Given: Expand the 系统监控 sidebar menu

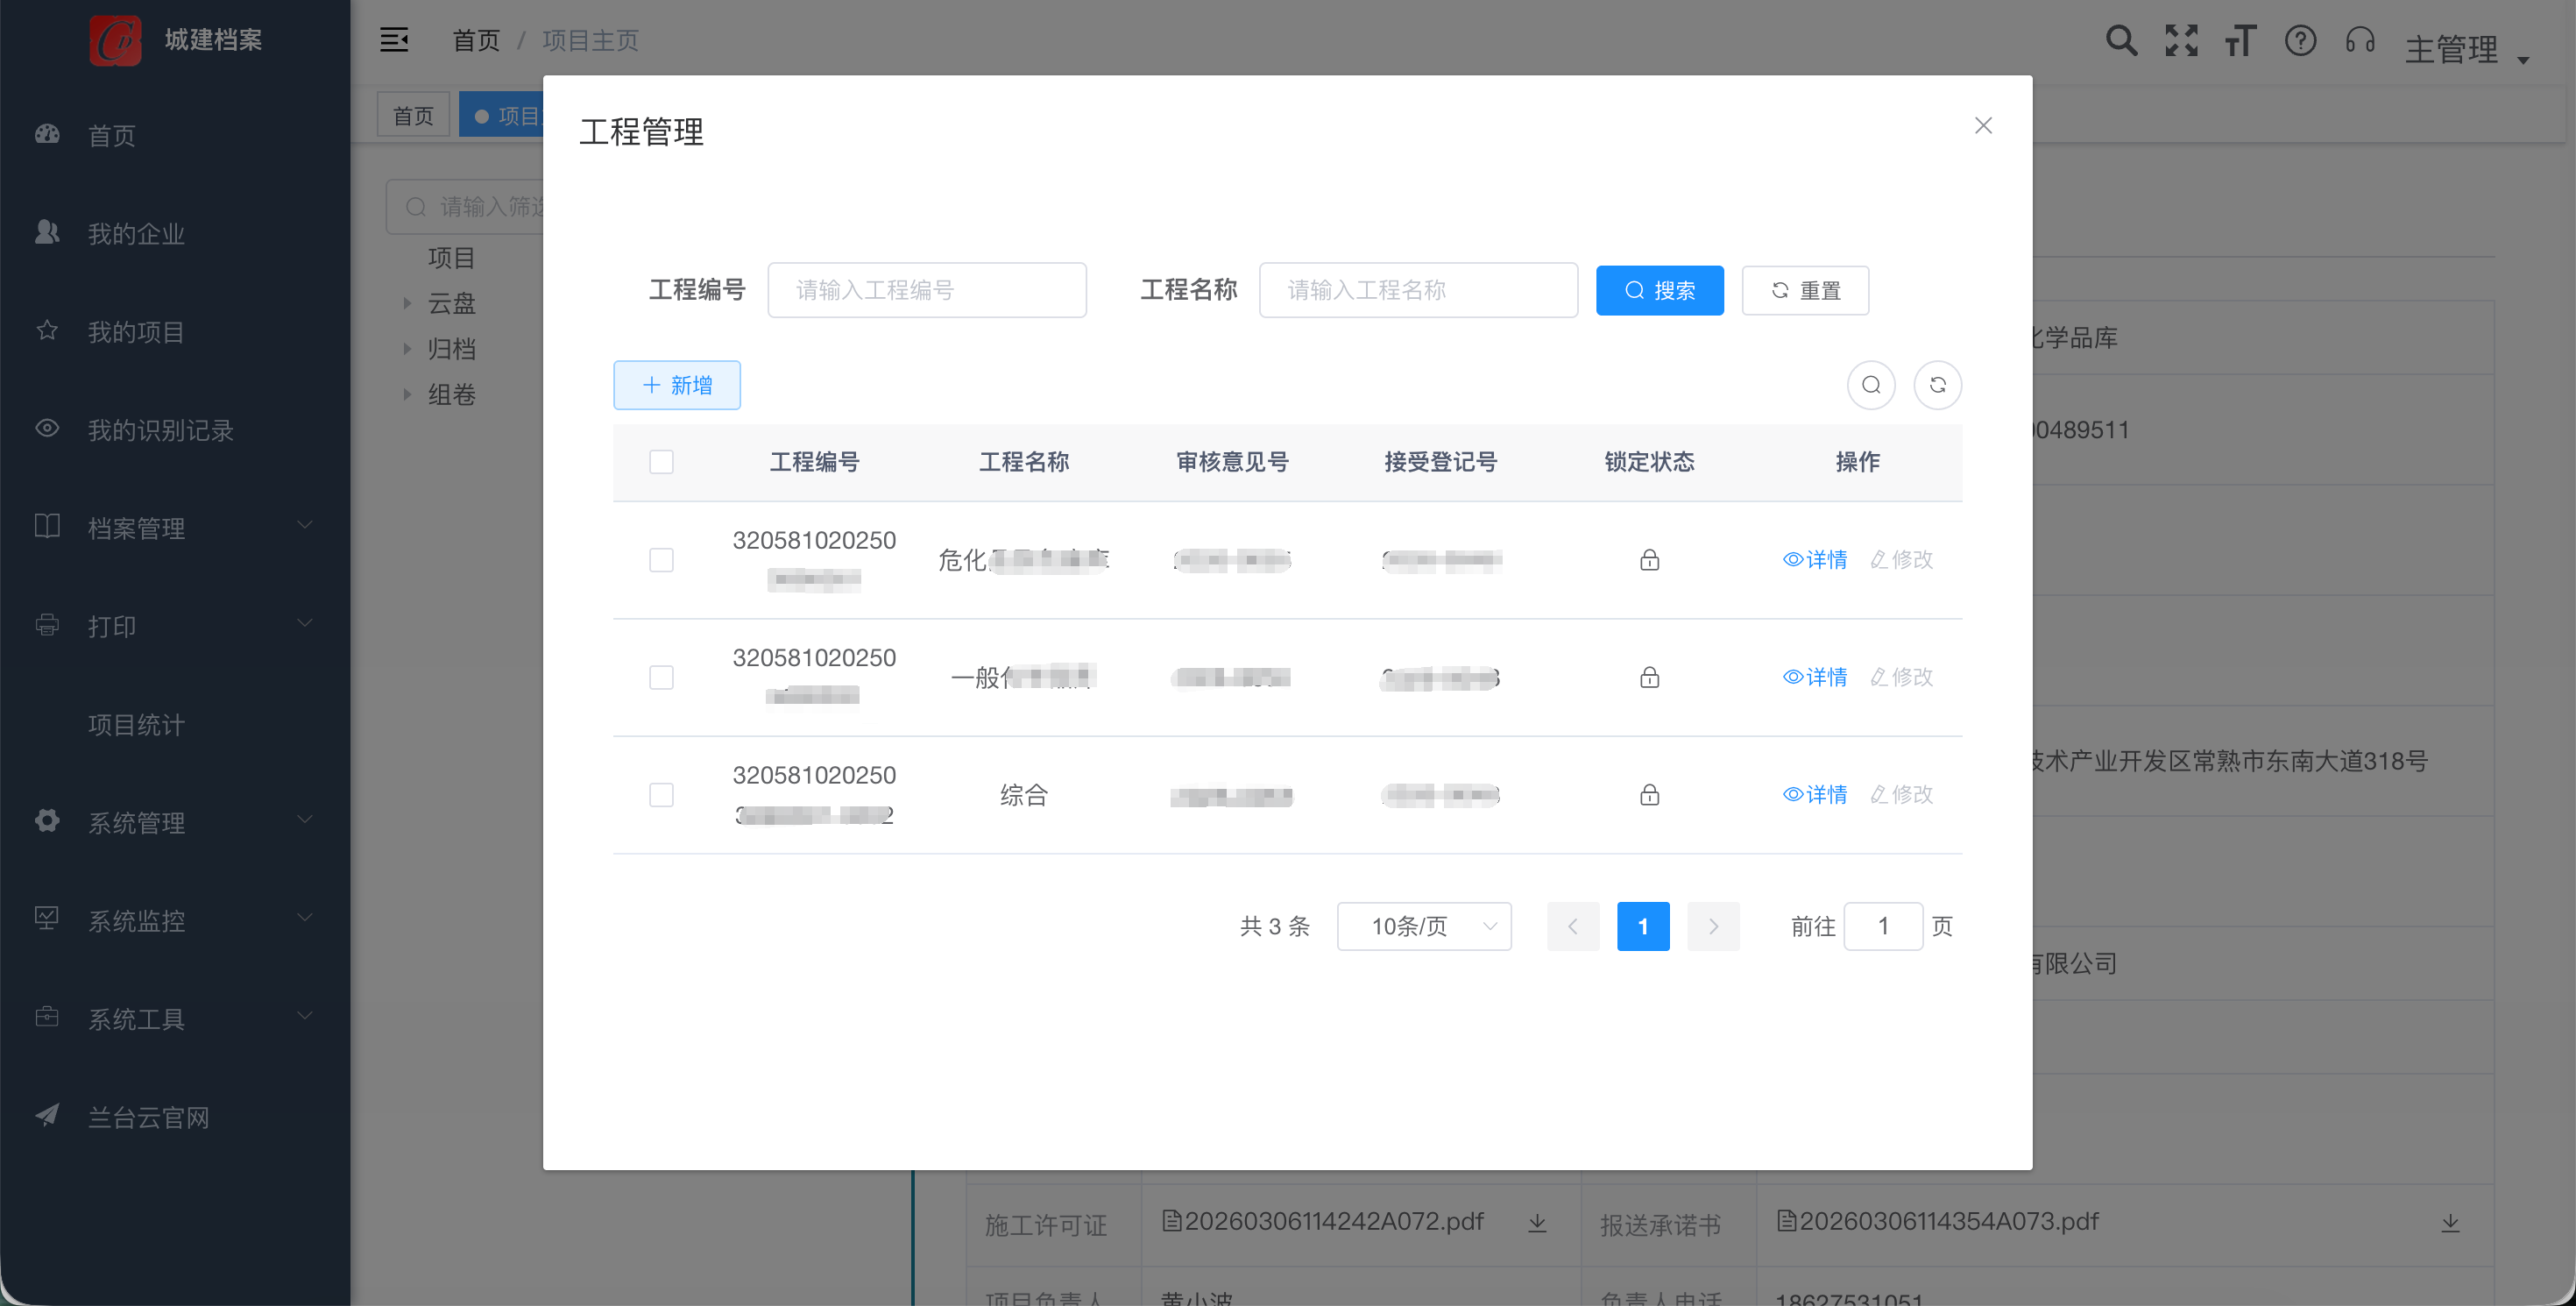Looking at the screenshot, I should pos(175,920).
